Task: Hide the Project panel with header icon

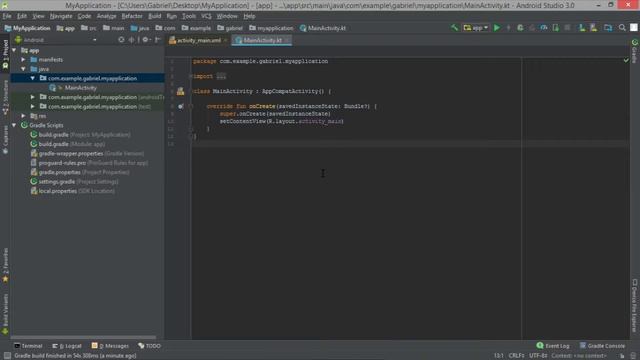Action: pos(158,40)
